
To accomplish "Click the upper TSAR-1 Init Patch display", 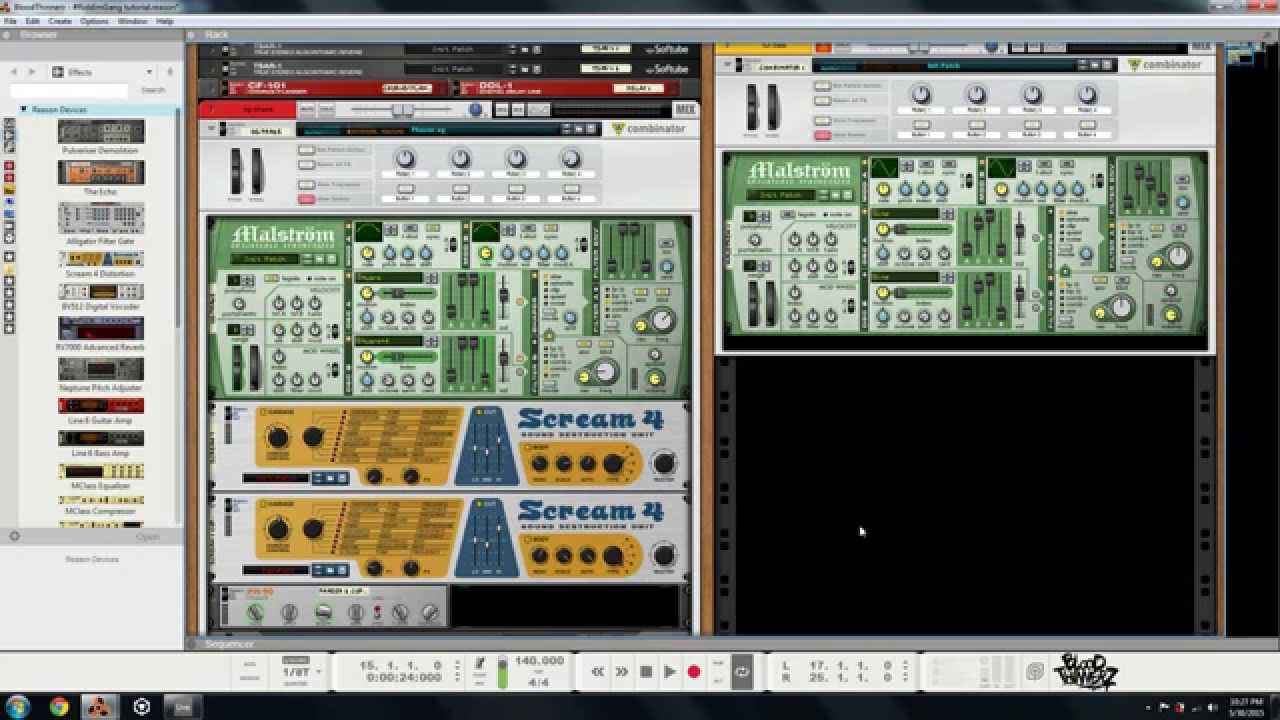I will 452,48.
